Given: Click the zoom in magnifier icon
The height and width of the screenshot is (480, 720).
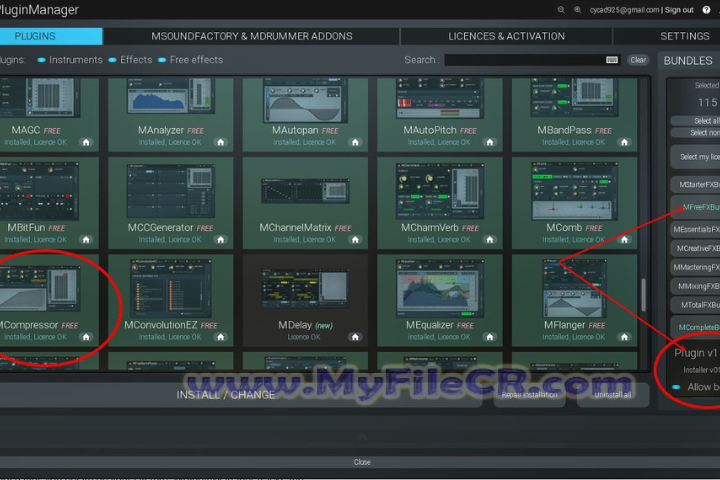Looking at the screenshot, I should (x=578, y=10).
